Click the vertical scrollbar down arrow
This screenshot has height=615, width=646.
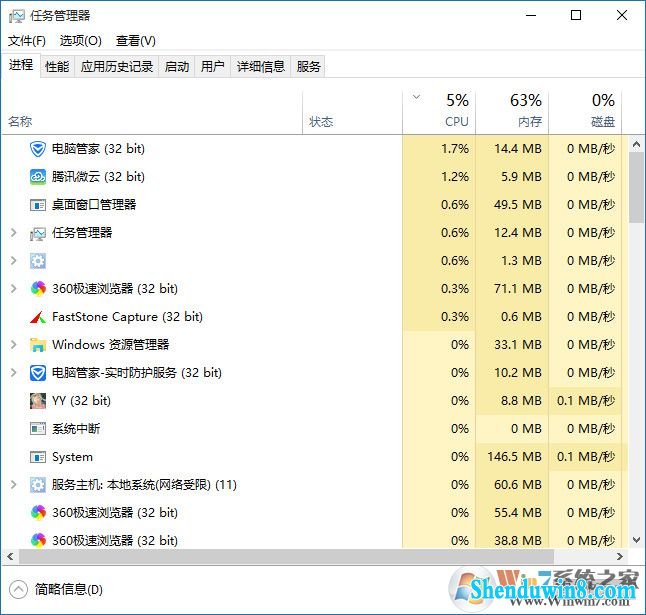point(637,540)
